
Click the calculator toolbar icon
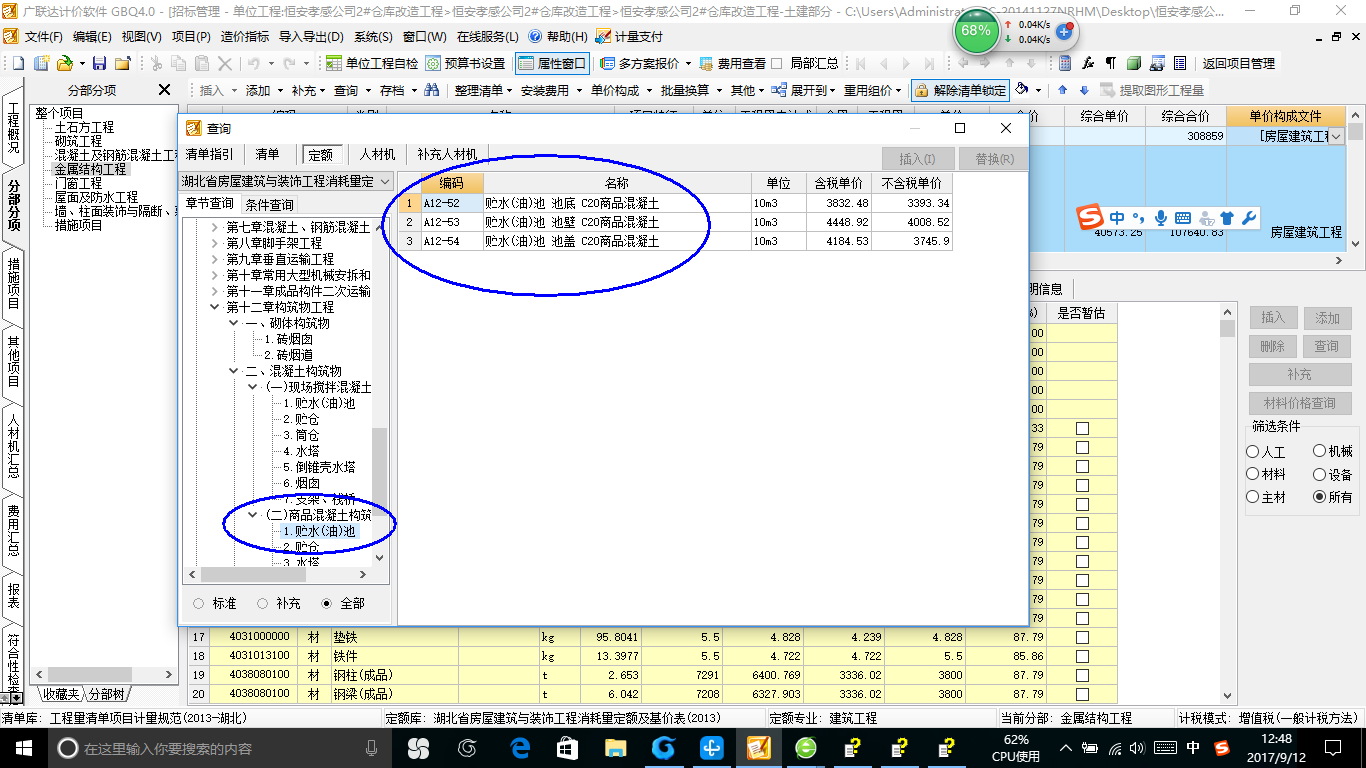pos(1064,63)
